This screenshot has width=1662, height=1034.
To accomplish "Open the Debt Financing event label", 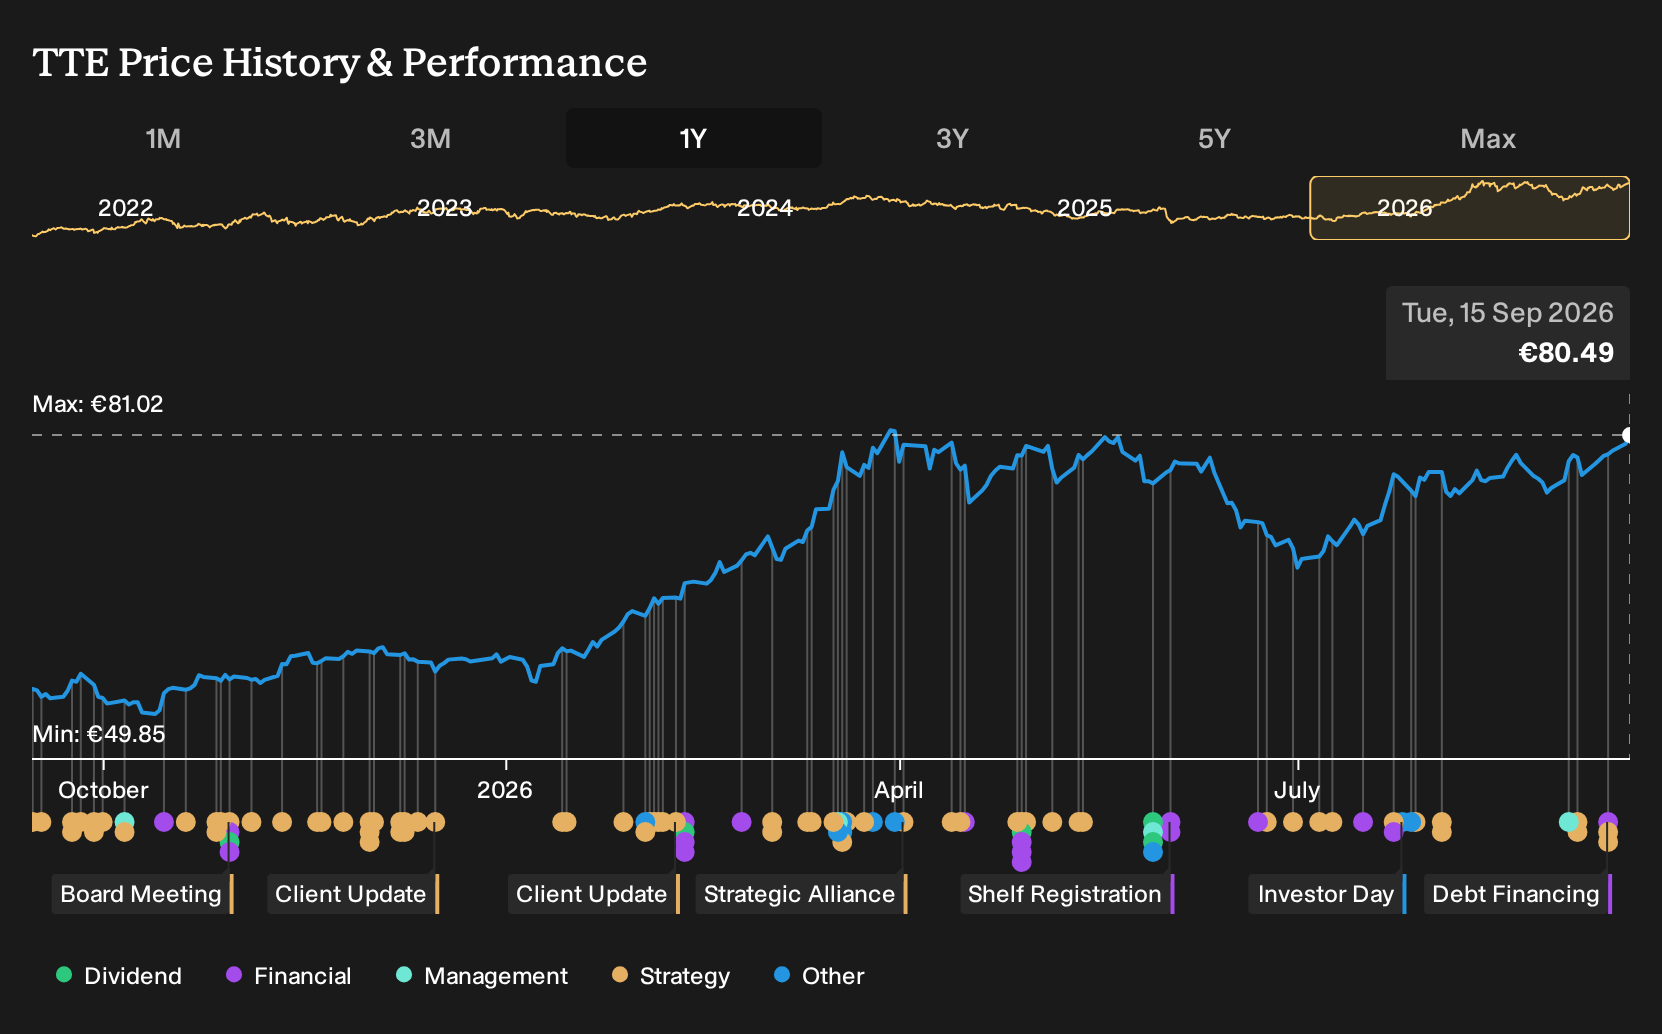I will pyautogui.click(x=1516, y=894).
